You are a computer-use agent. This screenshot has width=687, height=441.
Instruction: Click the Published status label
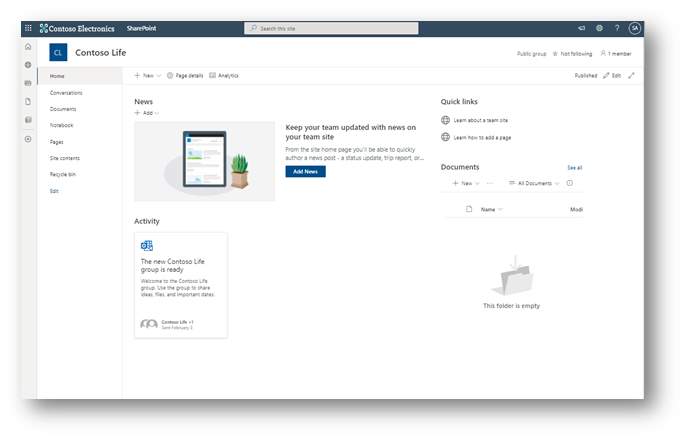[586, 76]
